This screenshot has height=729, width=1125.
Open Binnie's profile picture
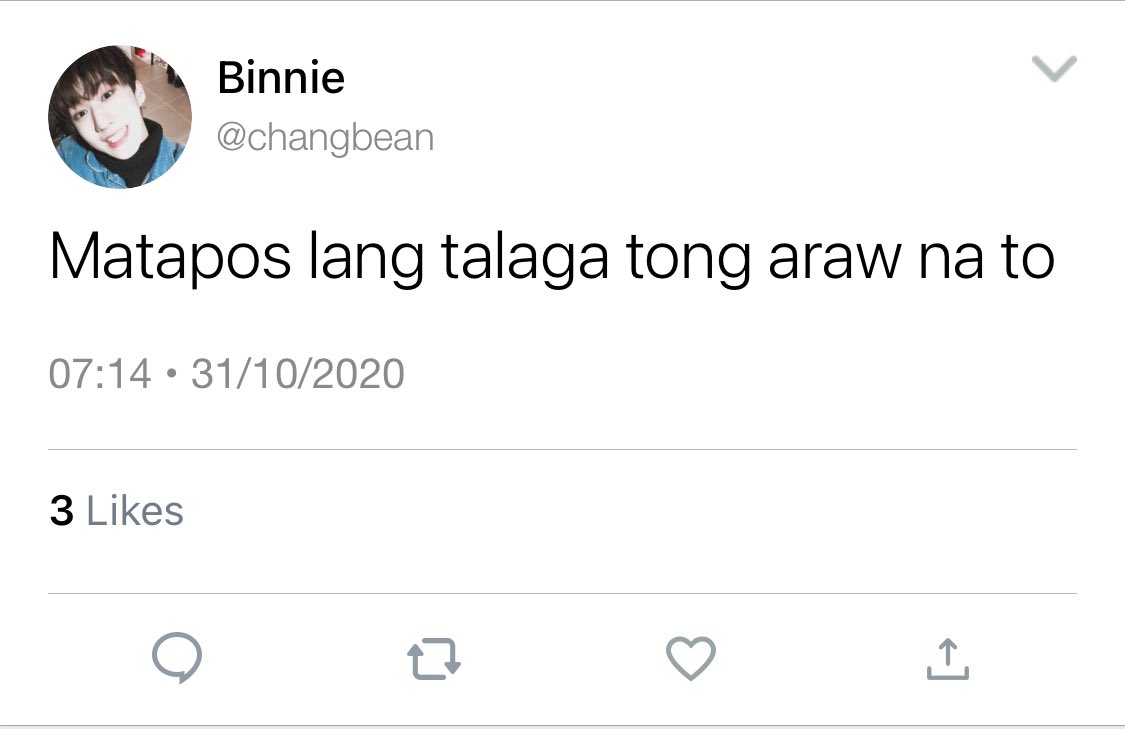(x=120, y=117)
